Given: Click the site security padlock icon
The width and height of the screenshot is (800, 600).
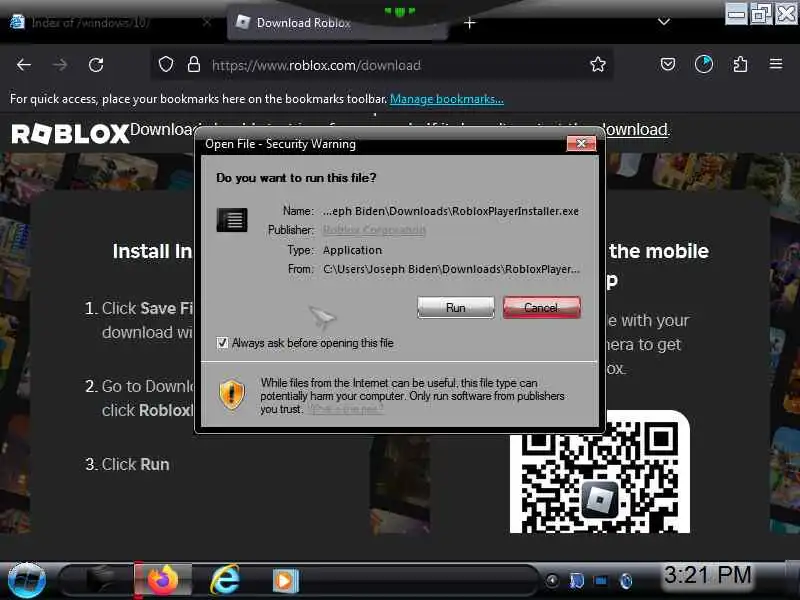Looking at the screenshot, I should click(x=194, y=65).
